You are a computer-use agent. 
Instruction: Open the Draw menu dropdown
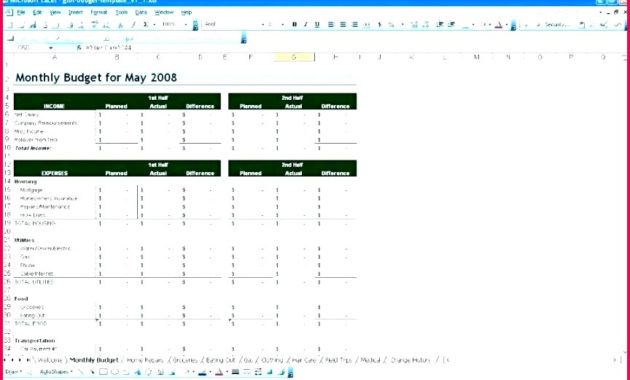click(x=14, y=372)
